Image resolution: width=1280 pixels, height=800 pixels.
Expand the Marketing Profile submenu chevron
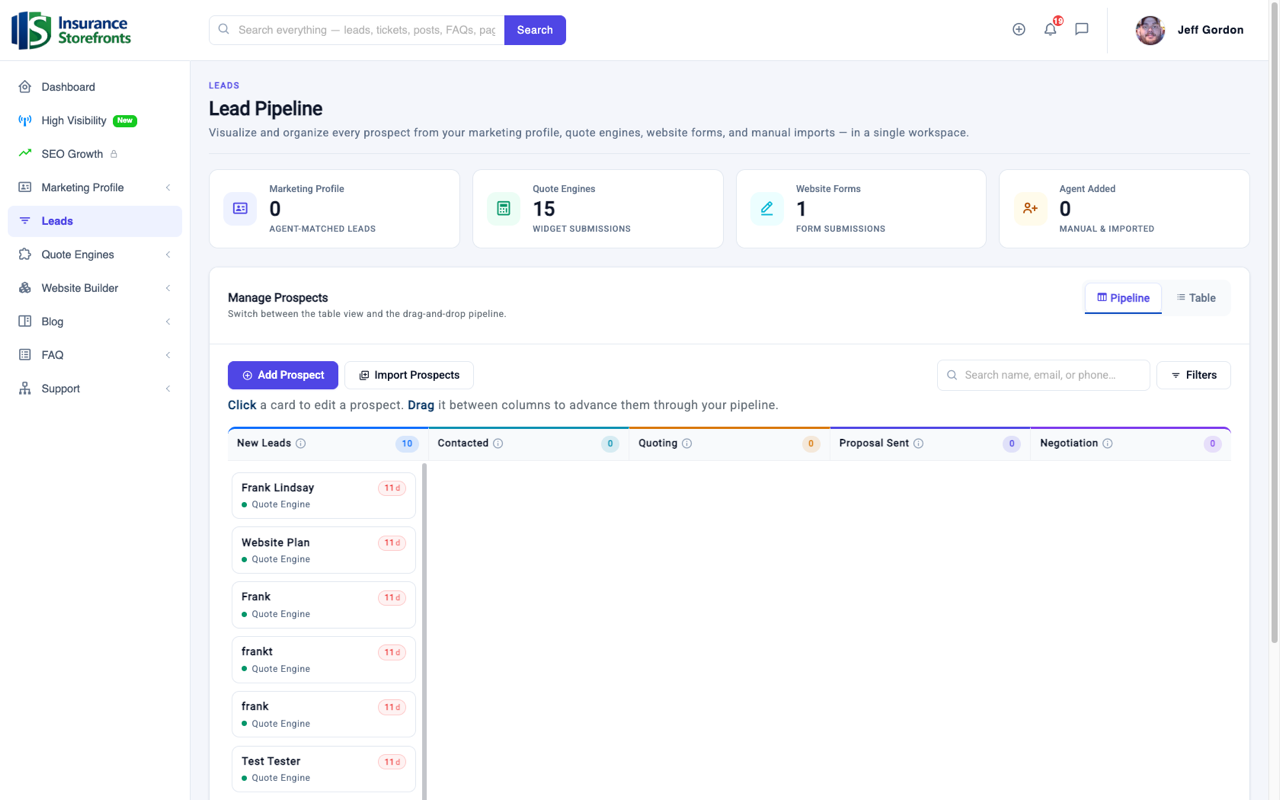click(x=168, y=188)
